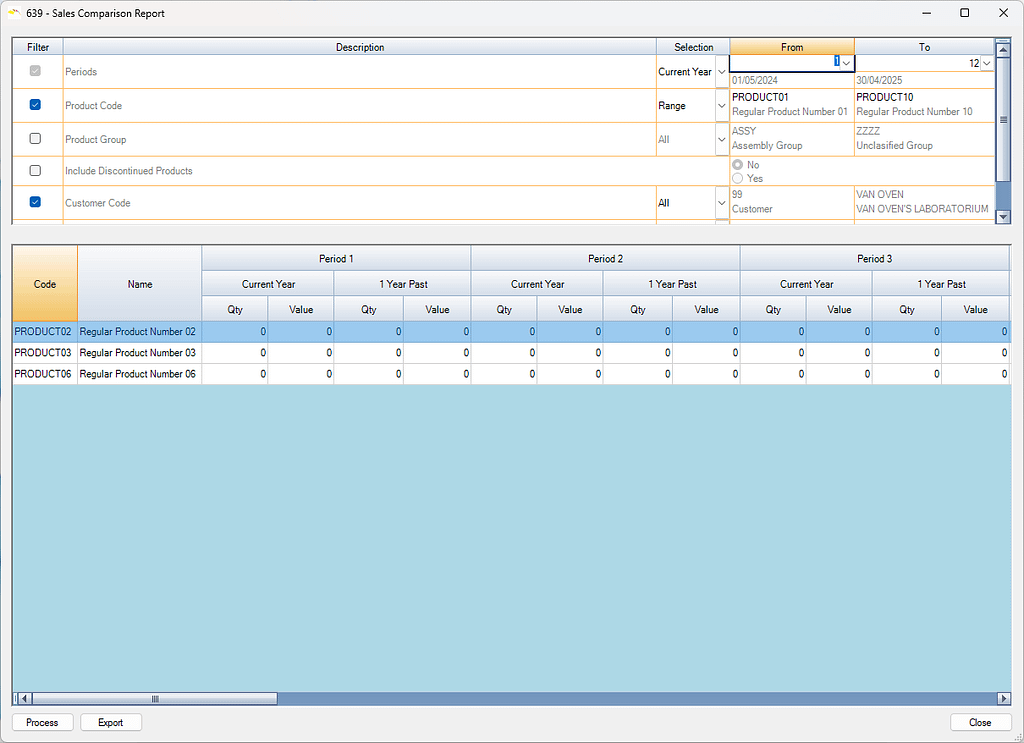Maximize the Sales Comparison Report window
Screen dimensions: 1024x743
click(x=964, y=13)
